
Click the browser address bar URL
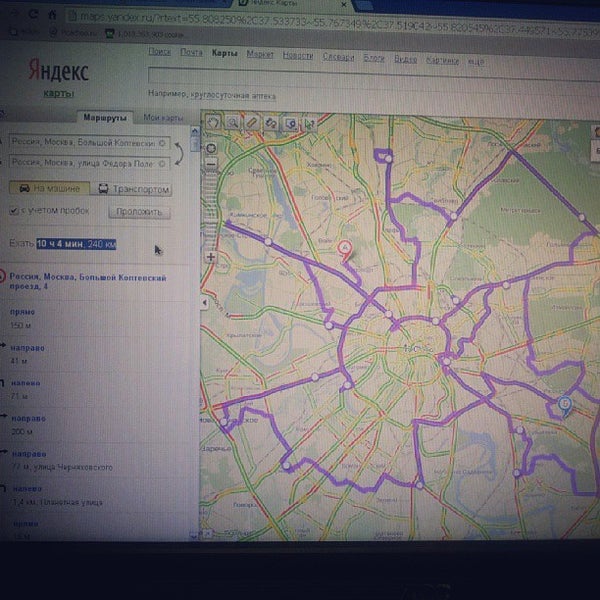(333, 22)
